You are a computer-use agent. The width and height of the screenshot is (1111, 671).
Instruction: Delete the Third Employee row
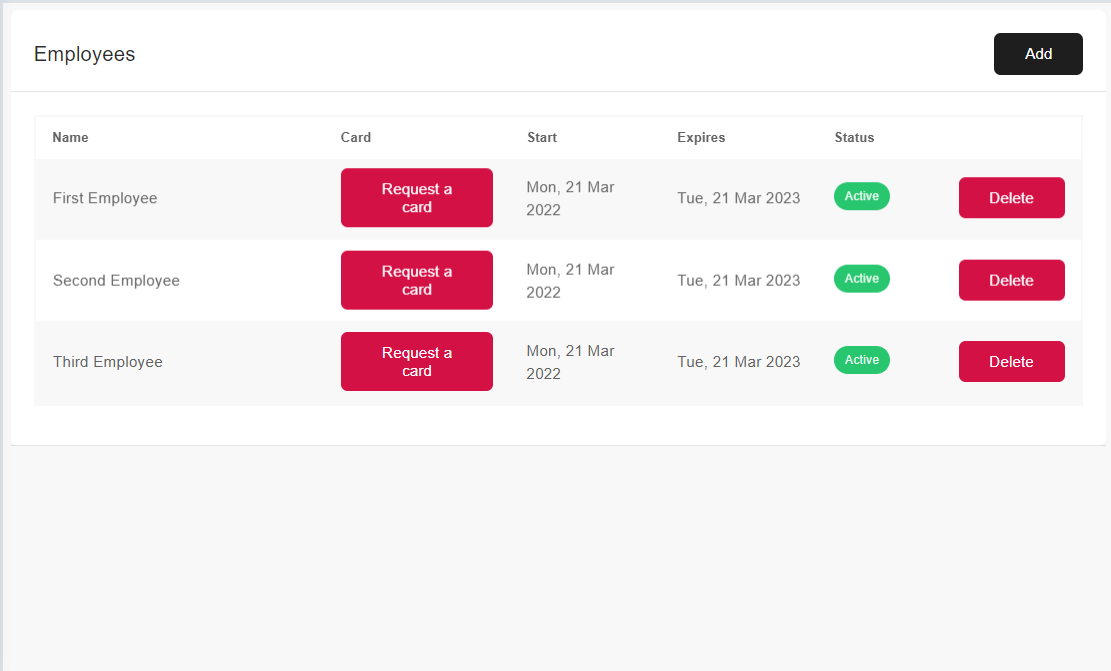(1011, 362)
